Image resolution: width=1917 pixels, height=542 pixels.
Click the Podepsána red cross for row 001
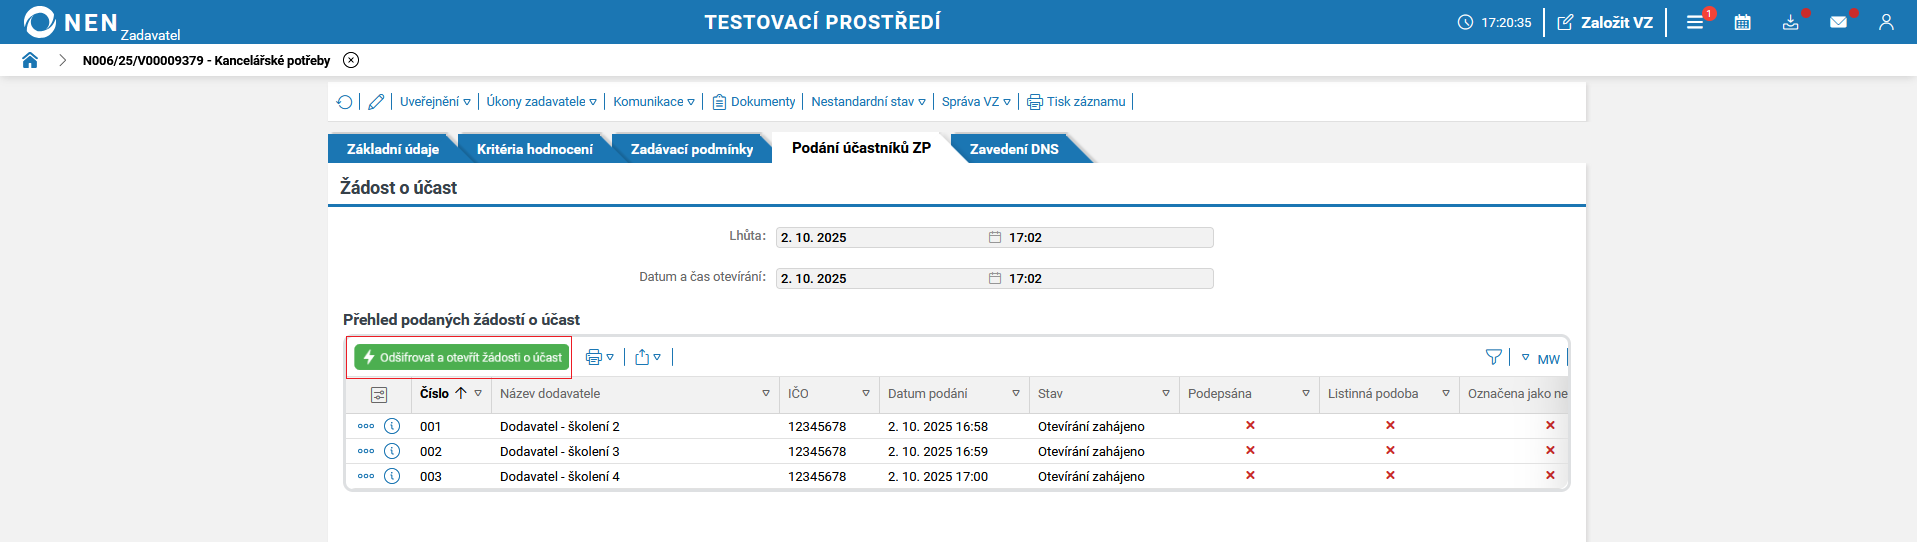click(x=1250, y=426)
